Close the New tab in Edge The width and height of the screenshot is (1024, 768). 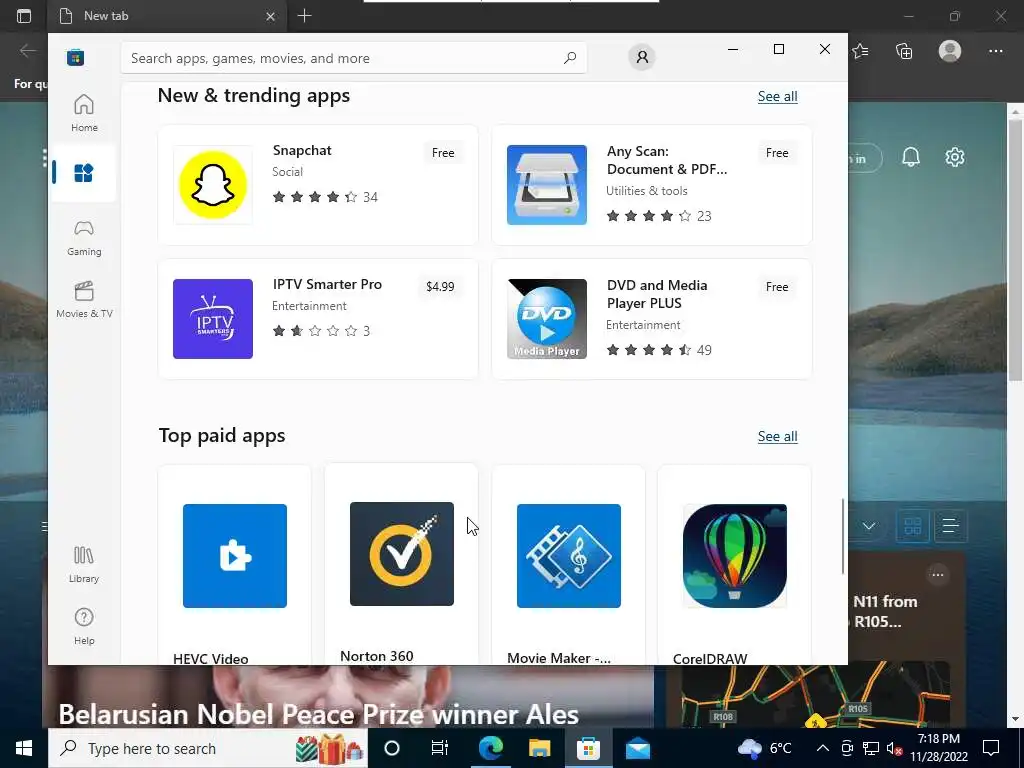(270, 16)
